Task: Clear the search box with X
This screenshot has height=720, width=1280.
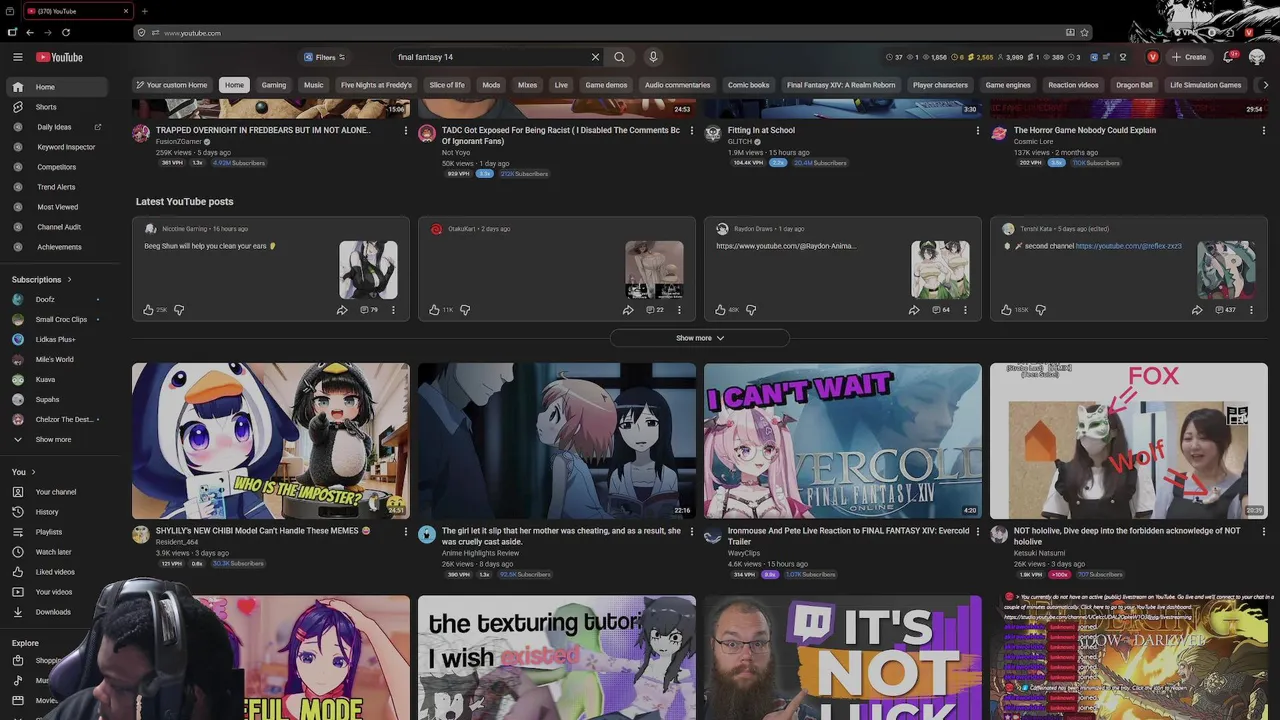Action: point(595,57)
